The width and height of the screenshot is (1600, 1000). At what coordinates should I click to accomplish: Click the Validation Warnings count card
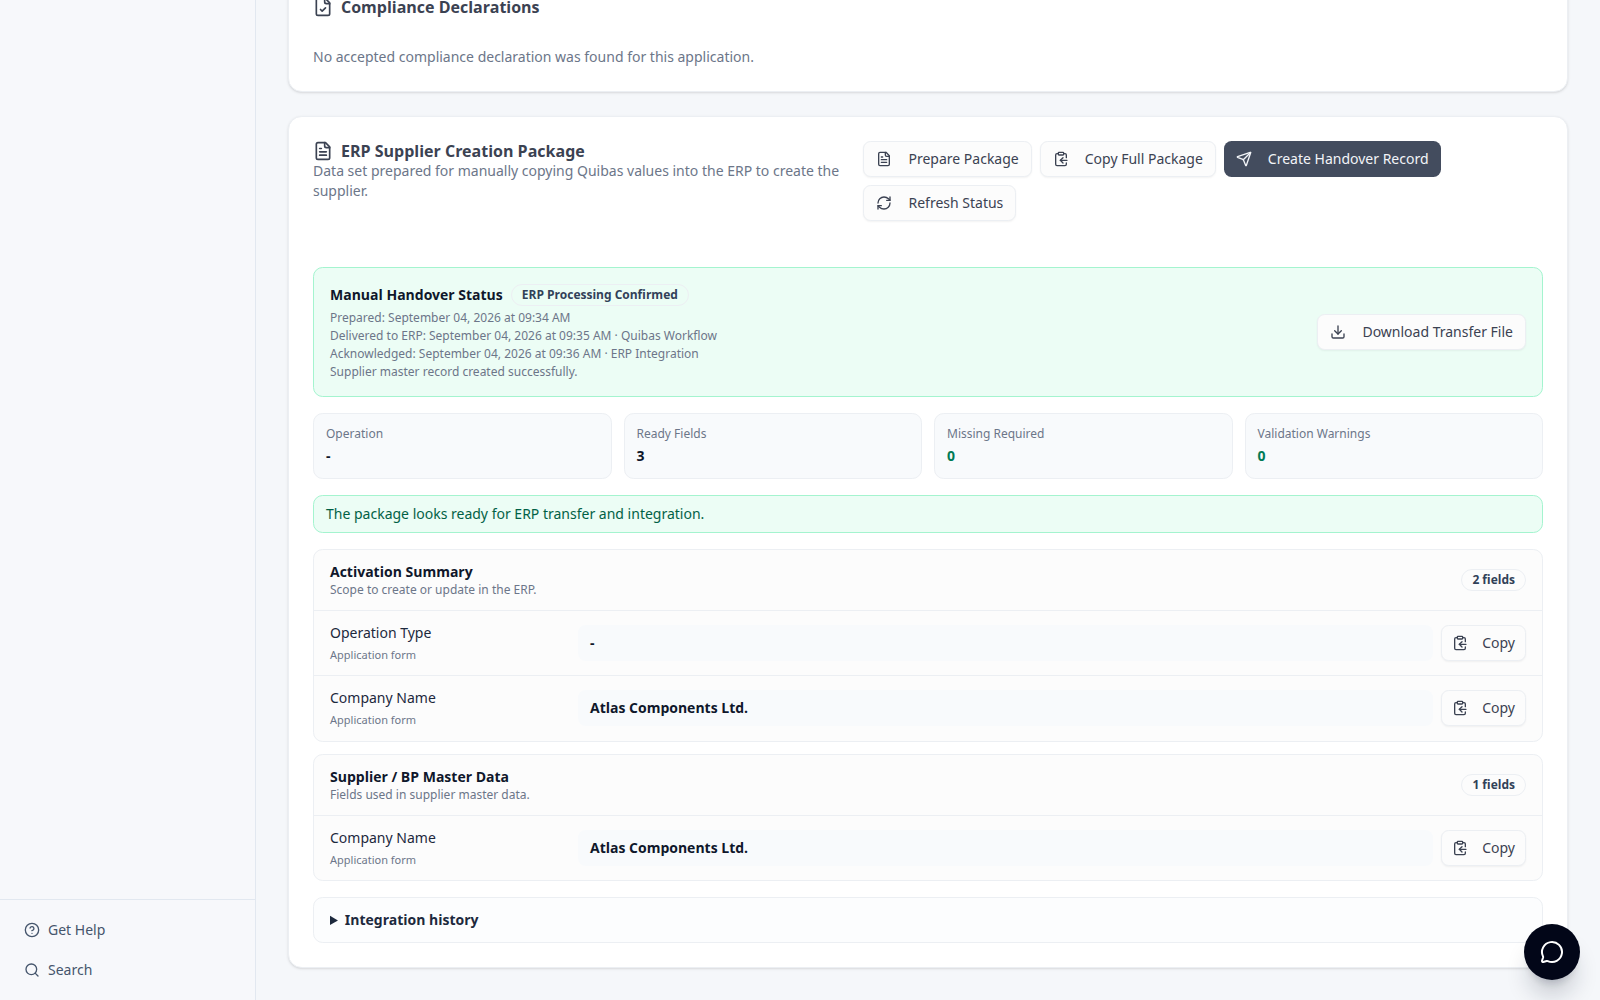1394,446
